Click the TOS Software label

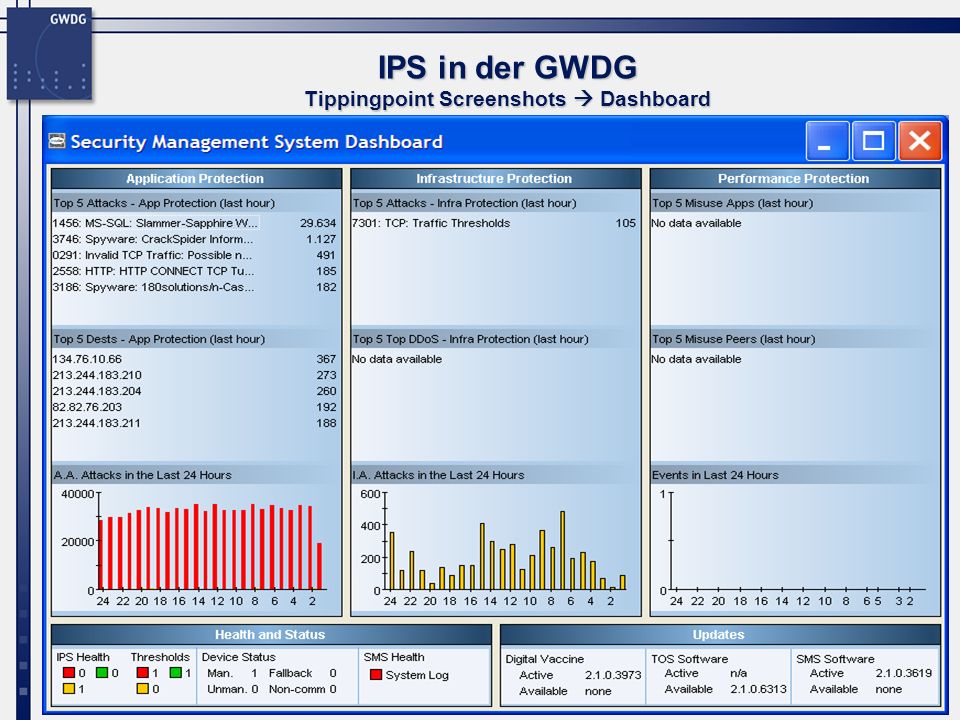tap(689, 659)
